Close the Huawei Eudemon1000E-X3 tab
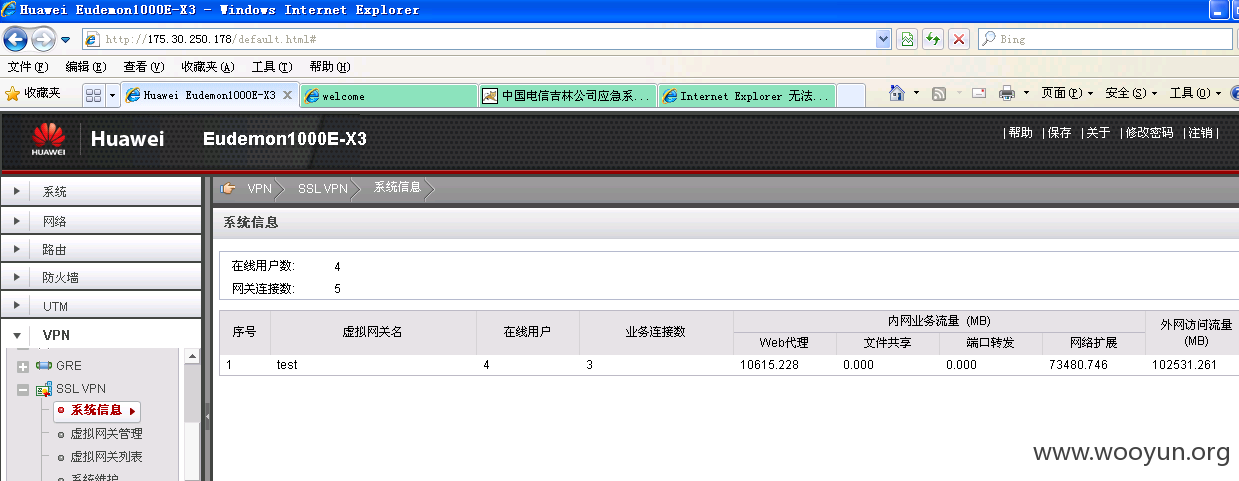This screenshot has width=1239, height=481. tap(287, 96)
